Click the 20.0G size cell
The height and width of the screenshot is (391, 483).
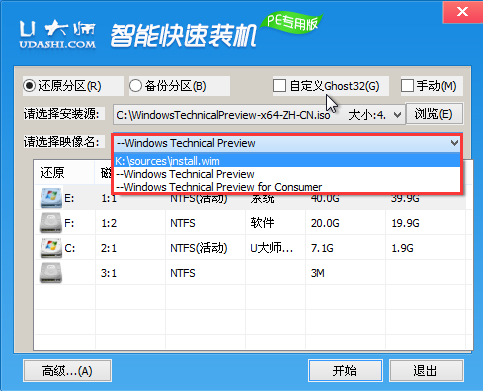click(x=325, y=223)
